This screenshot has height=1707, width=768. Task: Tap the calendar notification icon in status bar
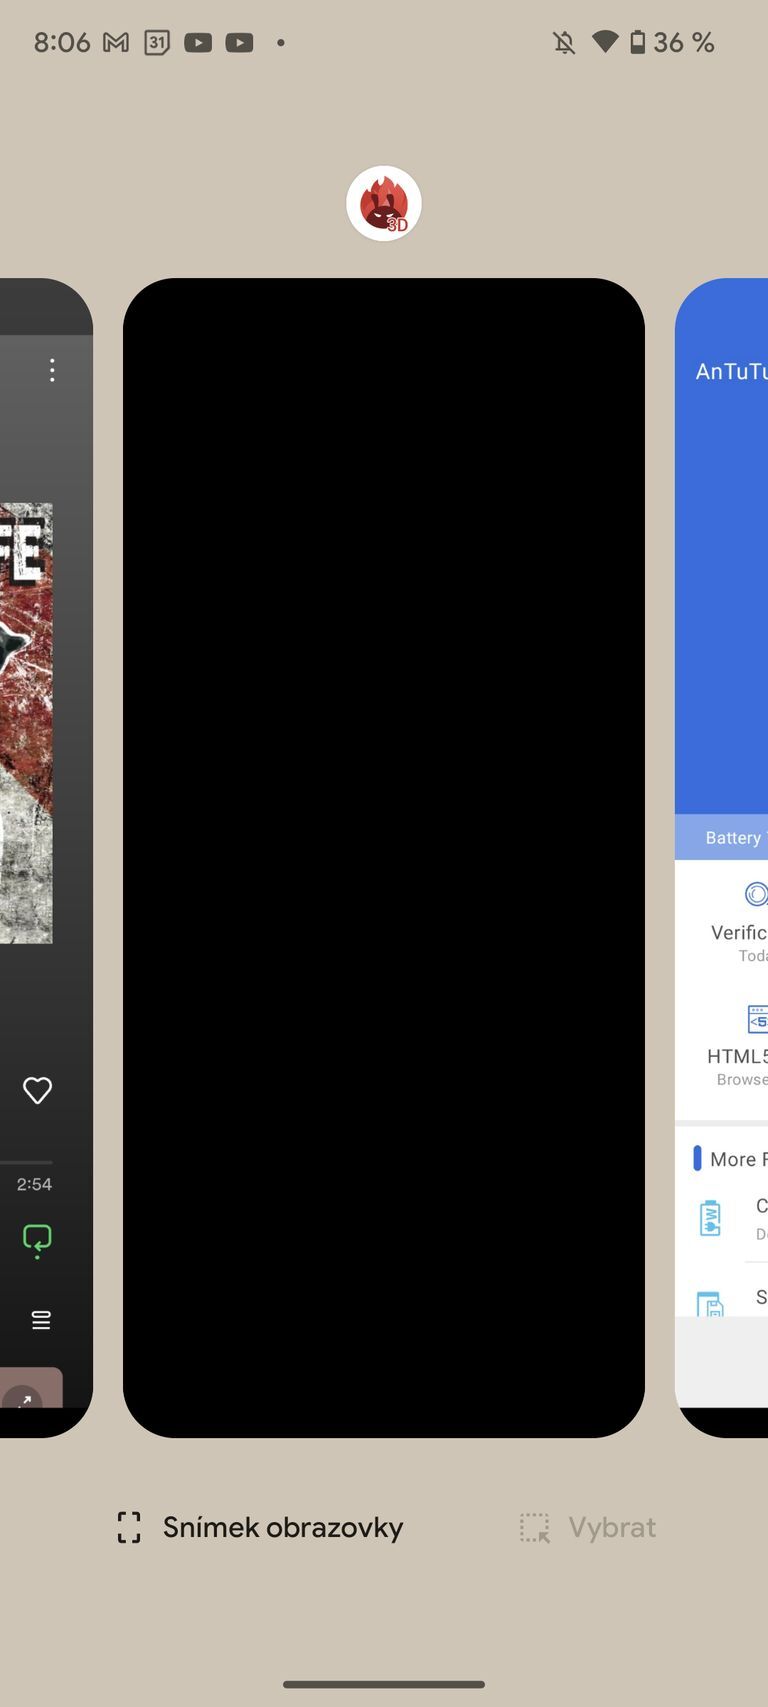click(157, 42)
